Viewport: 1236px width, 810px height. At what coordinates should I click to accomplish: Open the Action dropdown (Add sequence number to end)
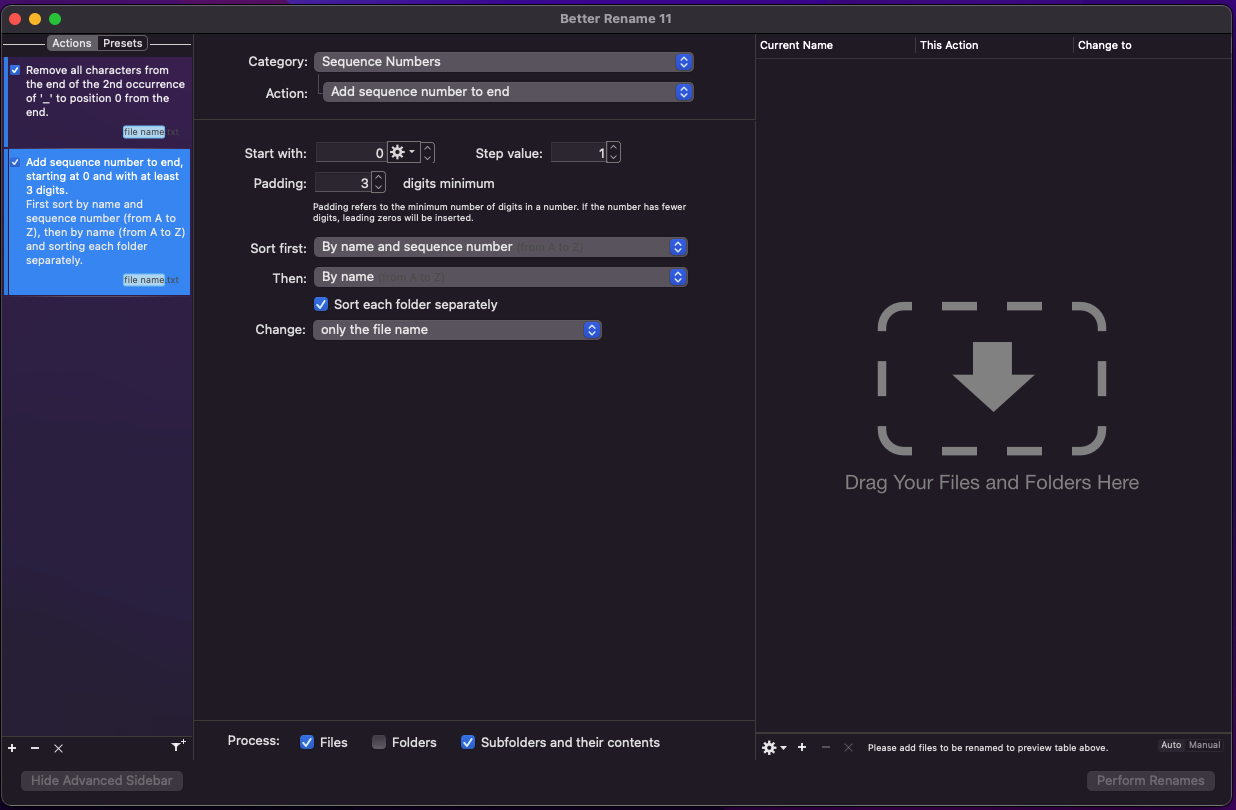tap(508, 92)
